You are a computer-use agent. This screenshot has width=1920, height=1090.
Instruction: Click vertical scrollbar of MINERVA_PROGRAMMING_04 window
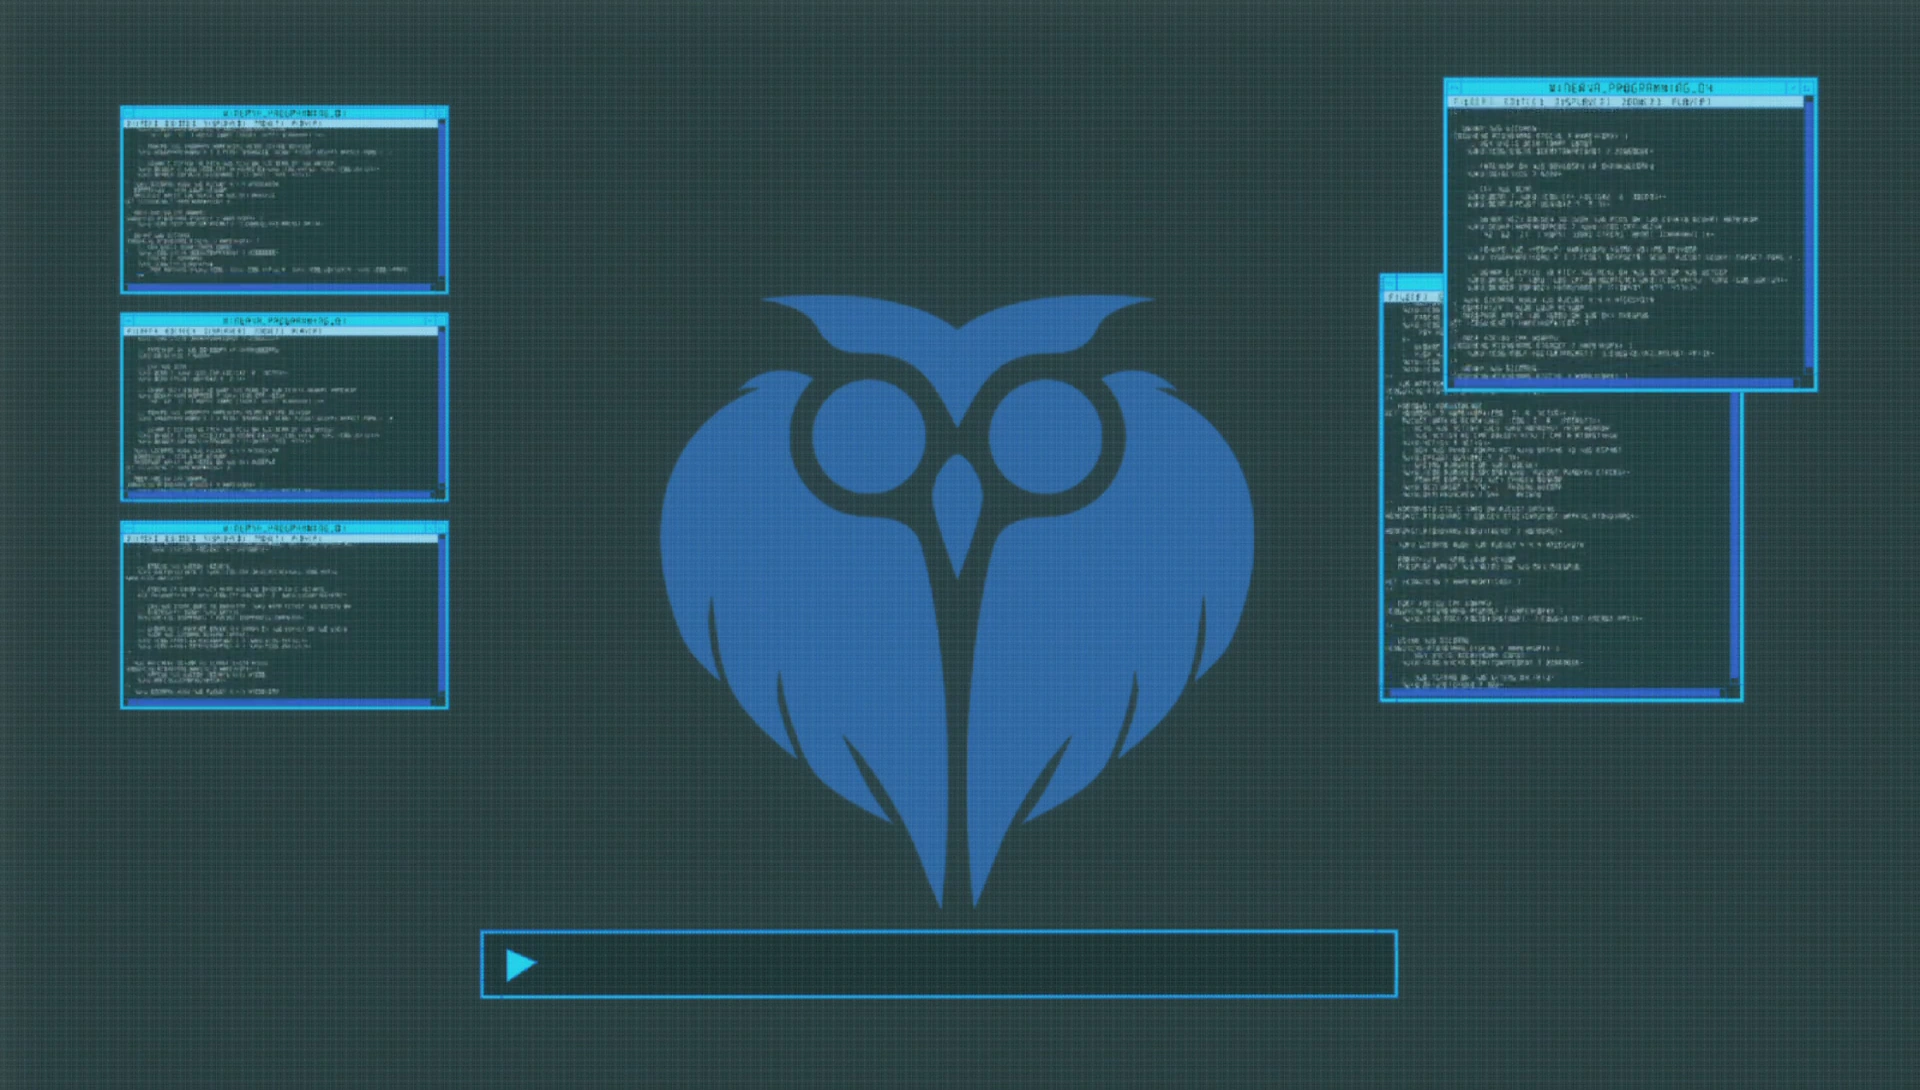[1809, 235]
